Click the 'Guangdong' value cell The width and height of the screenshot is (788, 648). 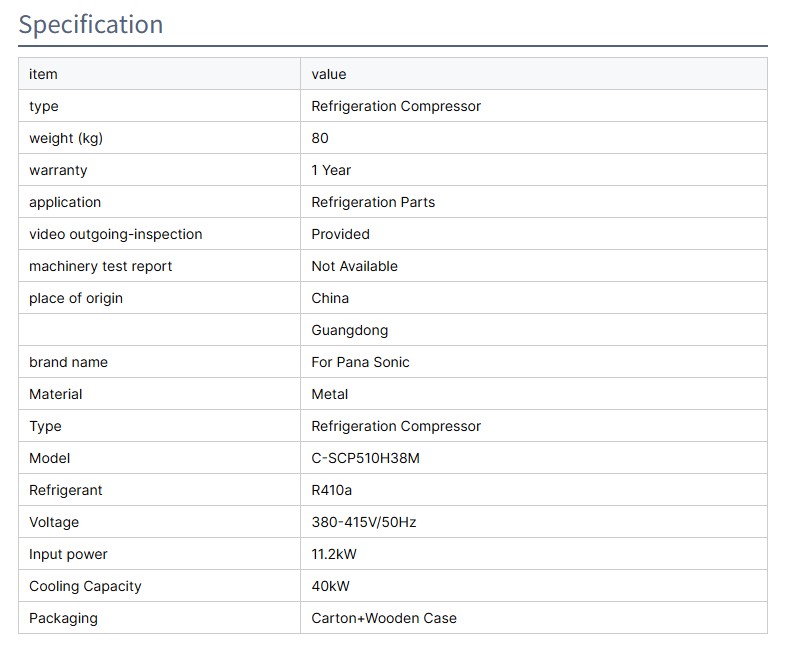(350, 330)
